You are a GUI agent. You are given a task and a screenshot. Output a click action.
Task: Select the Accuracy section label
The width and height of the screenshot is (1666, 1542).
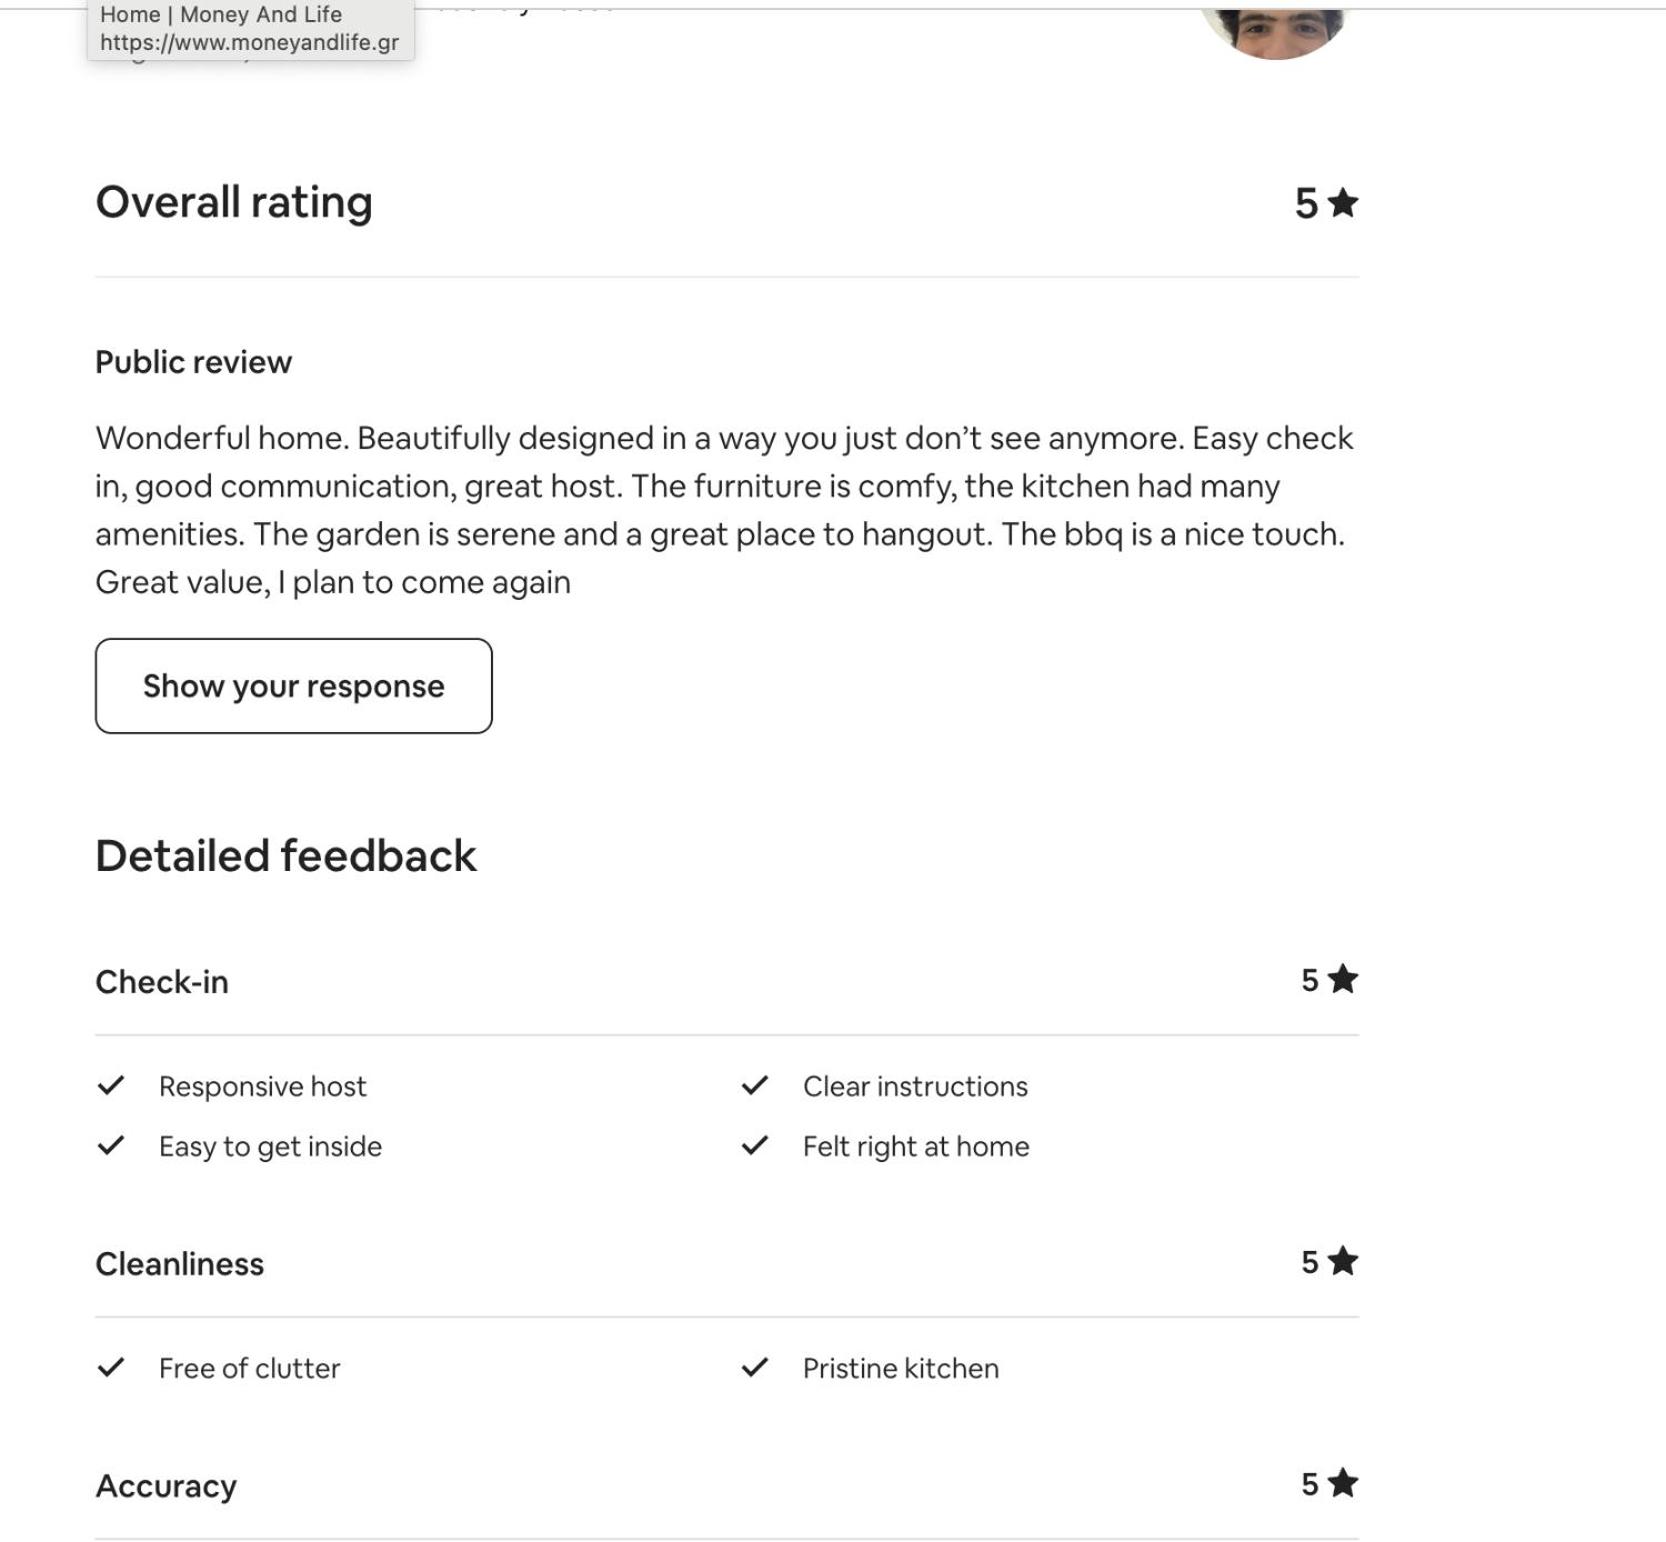[x=166, y=1487]
